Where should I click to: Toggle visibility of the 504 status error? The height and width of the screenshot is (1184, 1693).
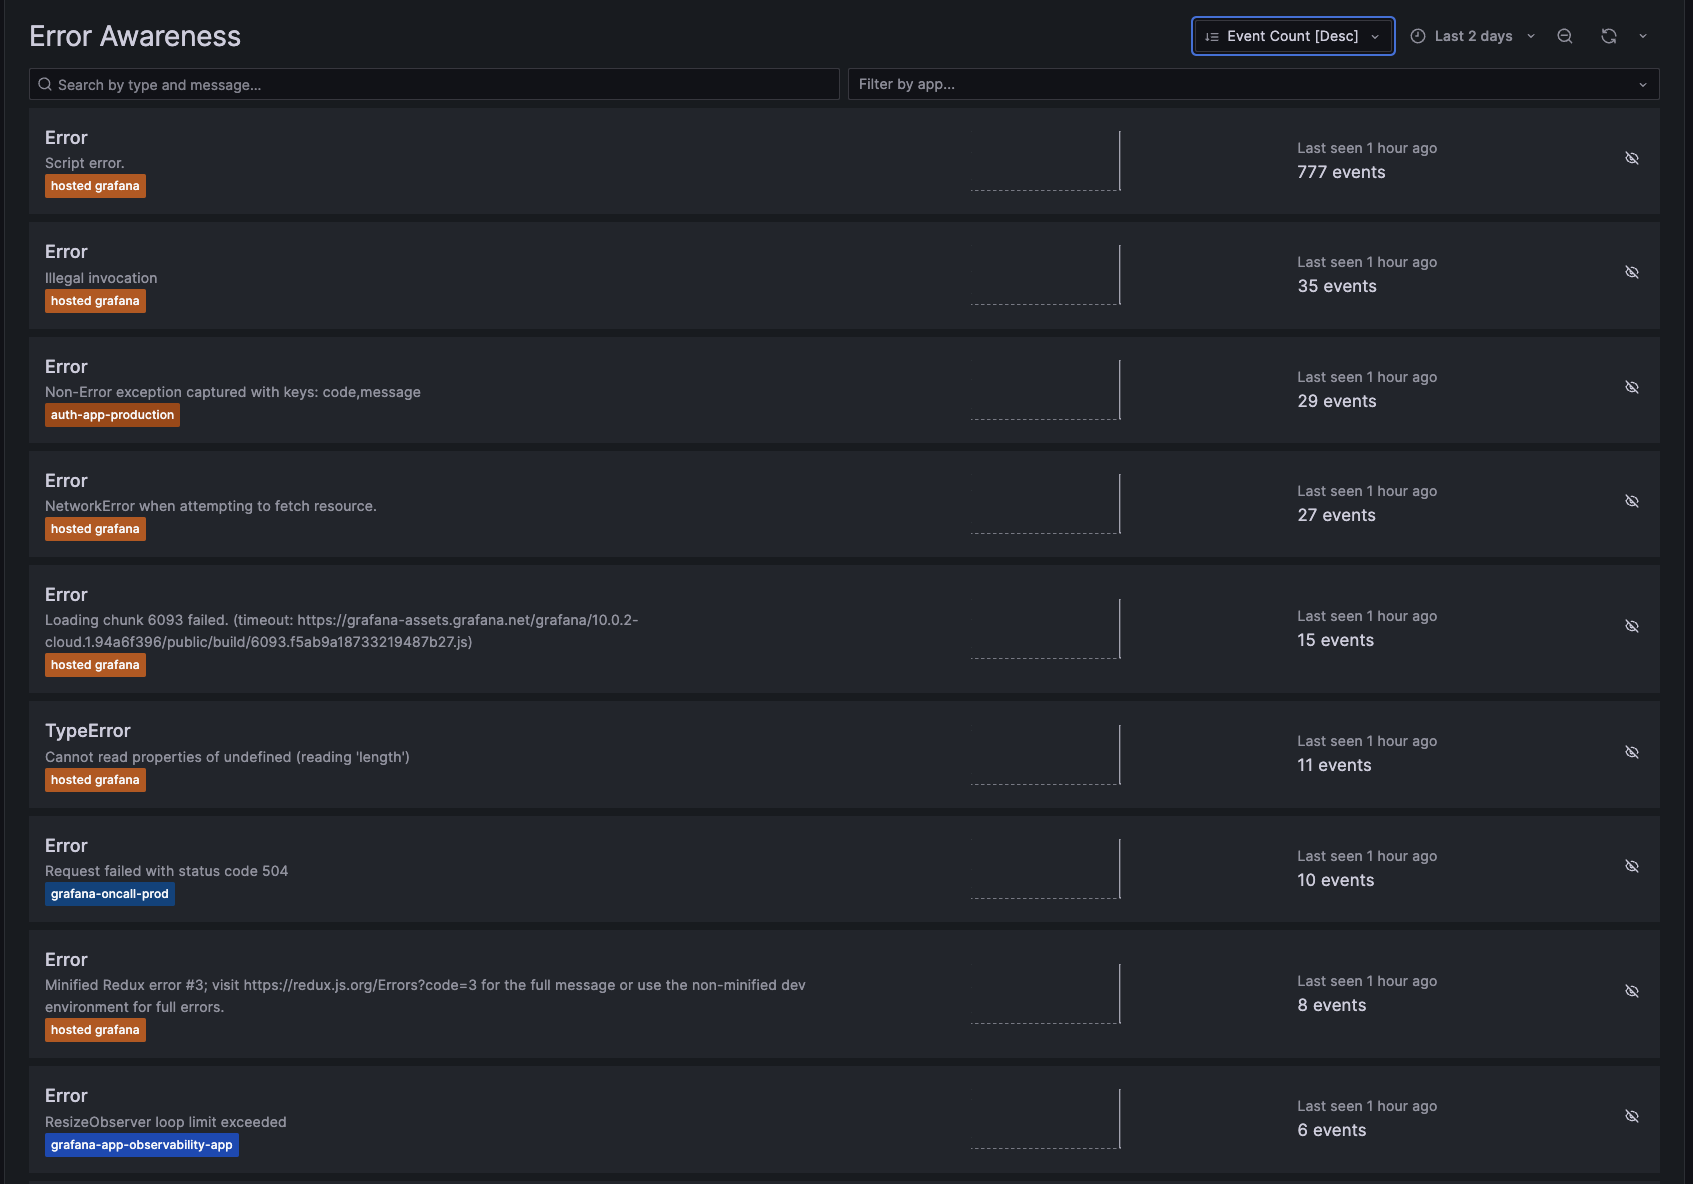tap(1632, 866)
